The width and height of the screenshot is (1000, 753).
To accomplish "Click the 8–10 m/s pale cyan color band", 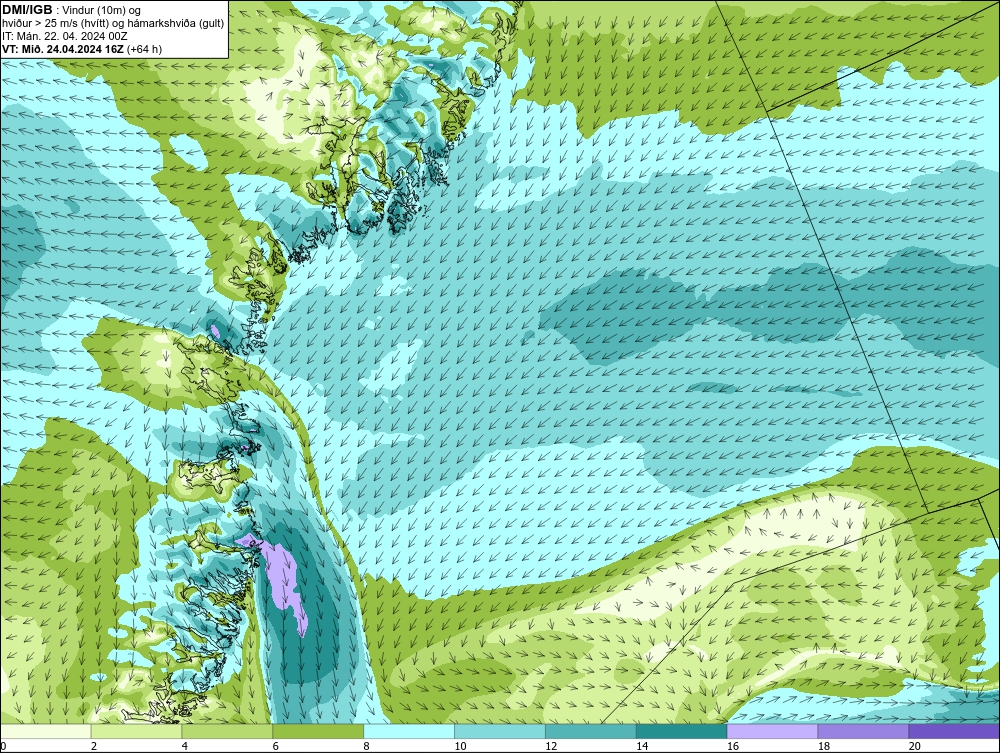I will 409,731.
